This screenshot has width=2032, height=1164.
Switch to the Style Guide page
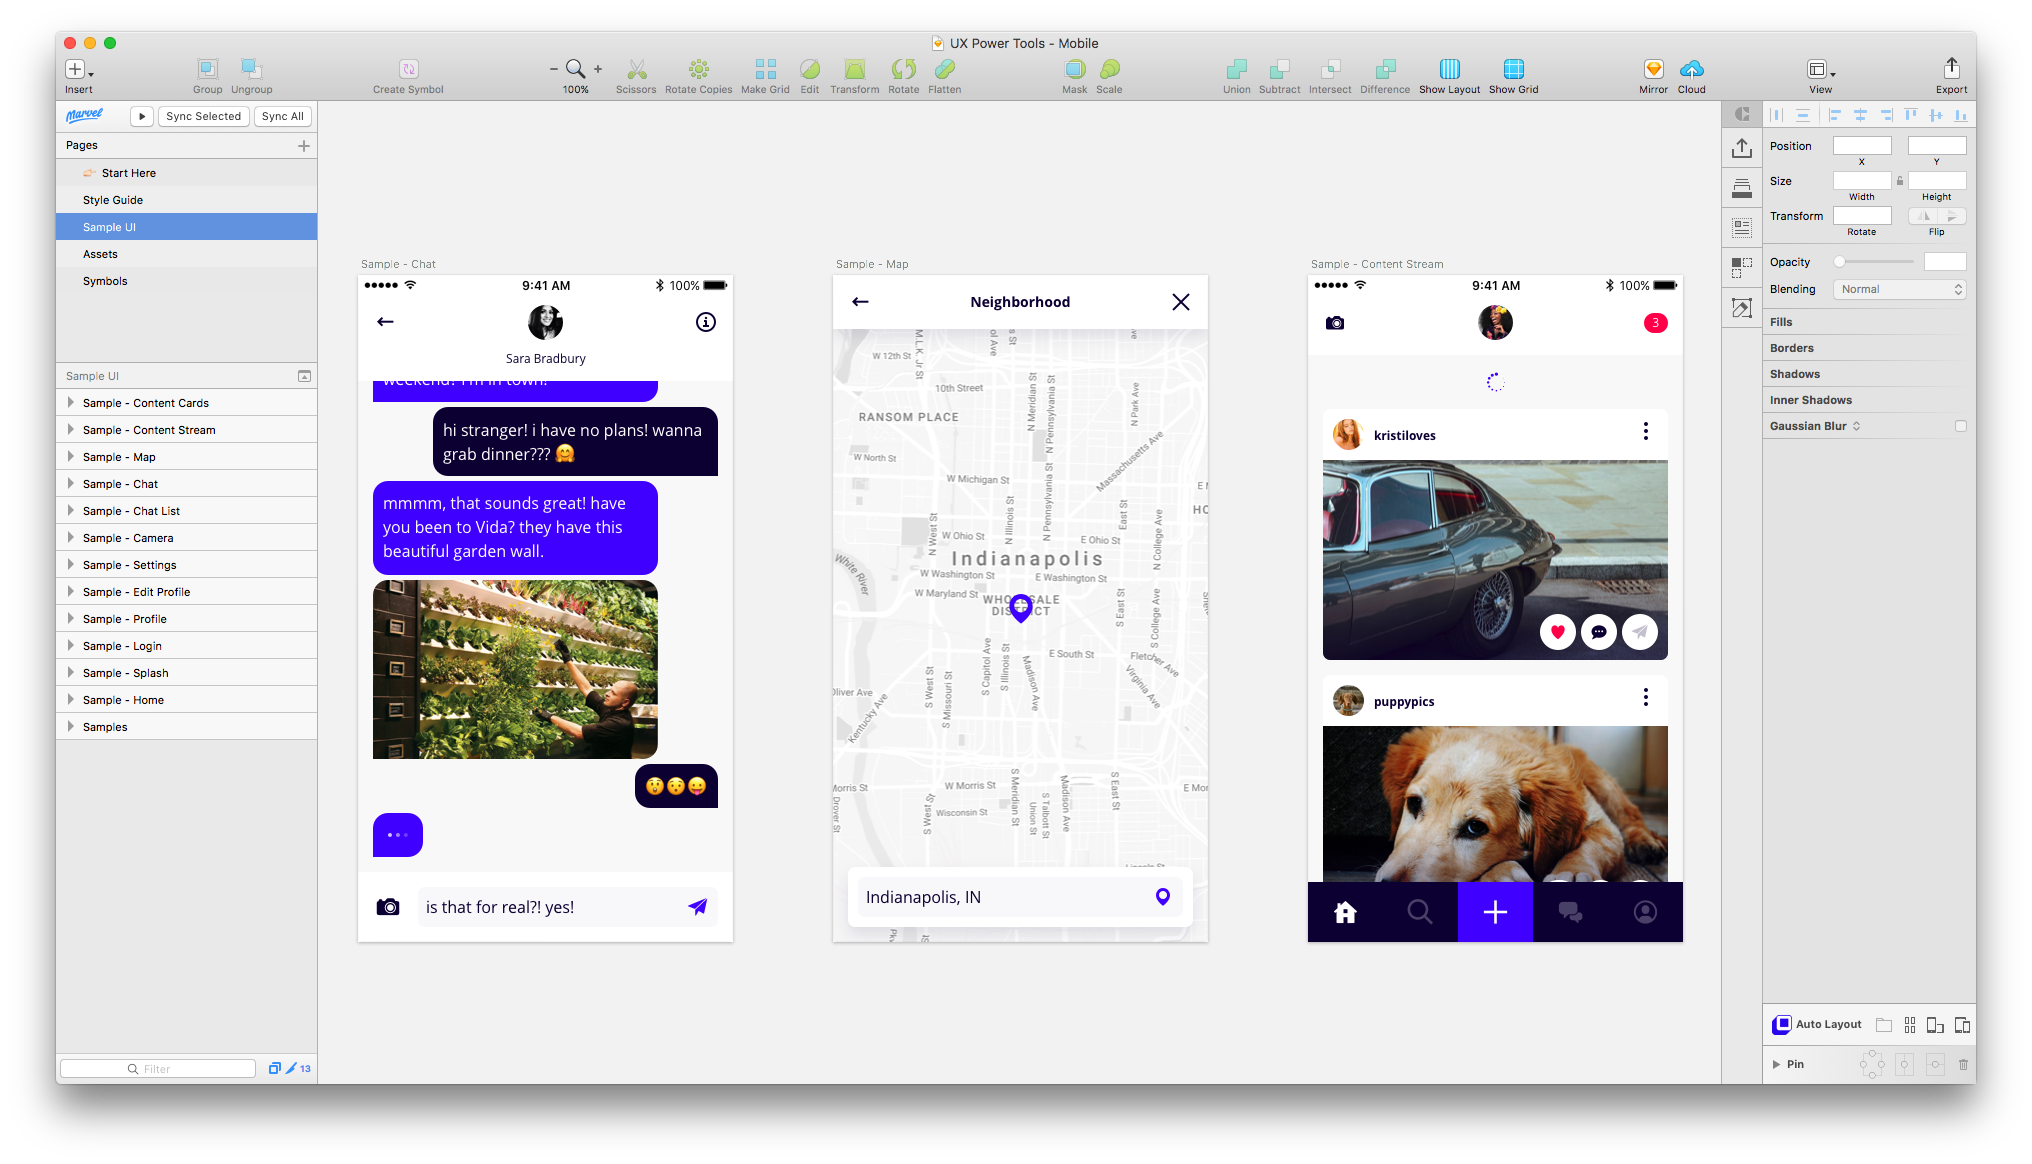[x=113, y=200]
